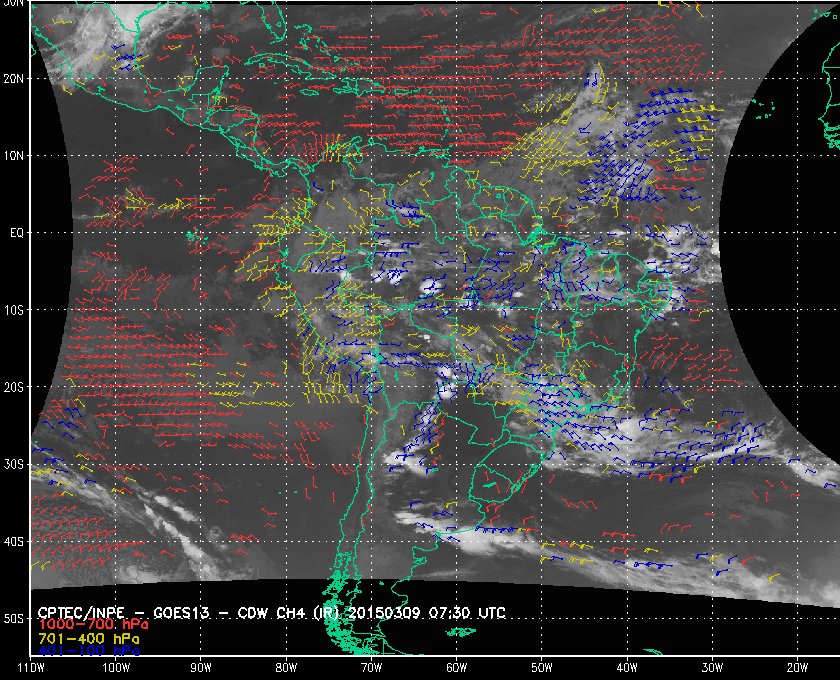Click the CH4 (IR) channel label
Image resolution: width=840 pixels, height=680 pixels.
(x=330, y=611)
